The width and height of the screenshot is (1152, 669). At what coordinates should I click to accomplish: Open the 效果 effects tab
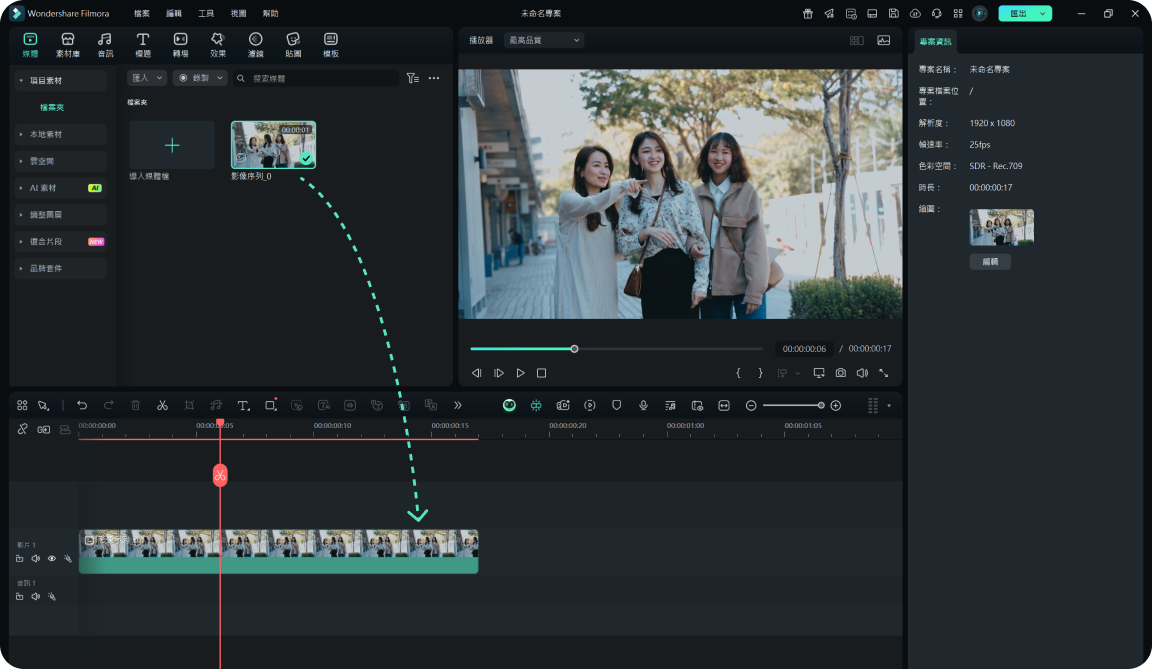coord(217,45)
